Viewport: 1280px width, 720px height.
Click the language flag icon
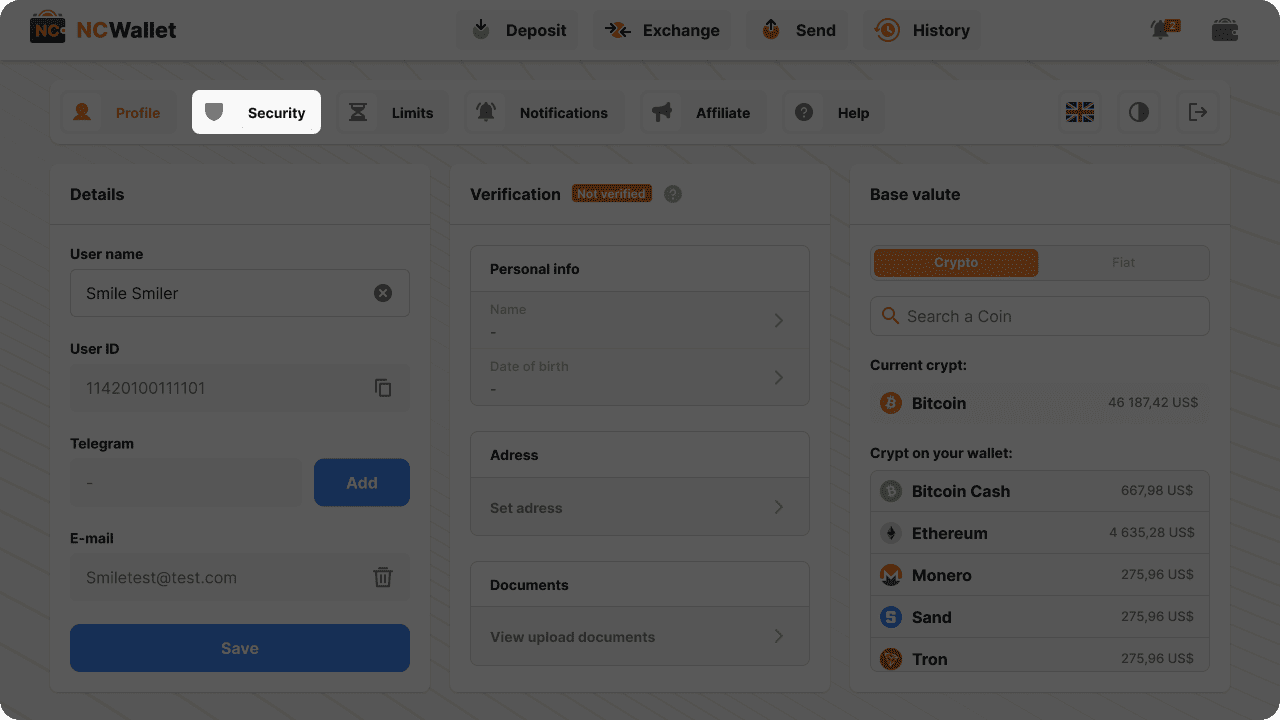[x=1080, y=112]
